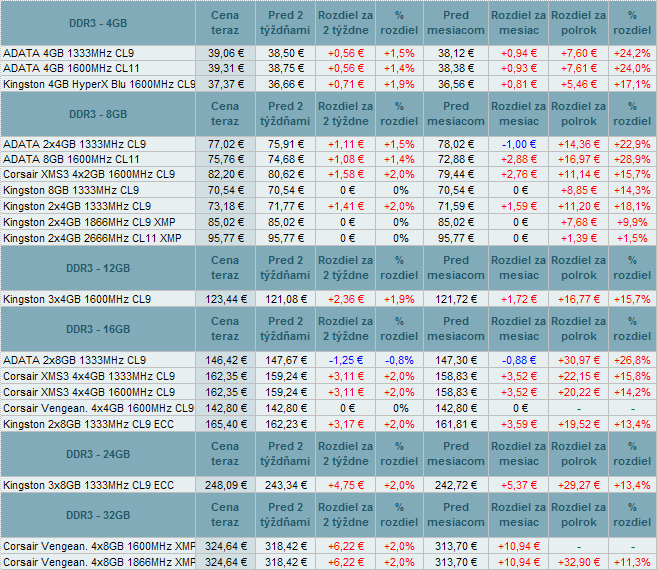
Task: Select the +16,97 € half-year difference cell
Action: coord(579,159)
